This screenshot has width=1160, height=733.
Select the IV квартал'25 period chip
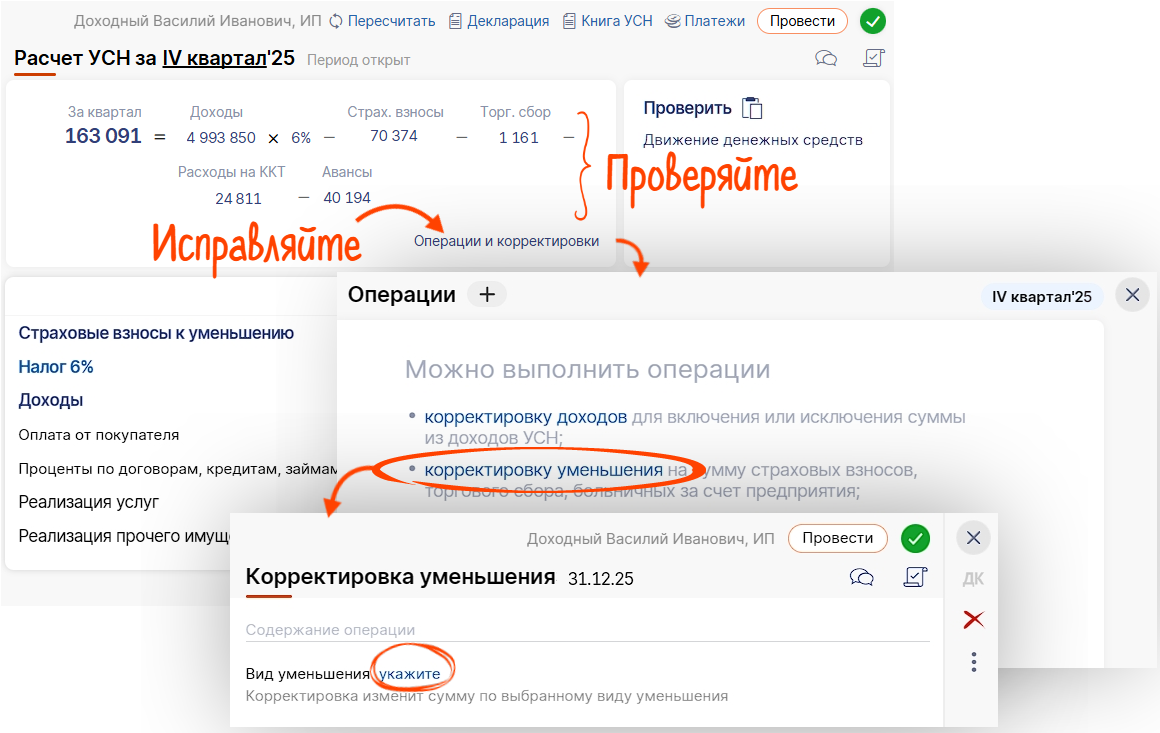pos(1042,297)
